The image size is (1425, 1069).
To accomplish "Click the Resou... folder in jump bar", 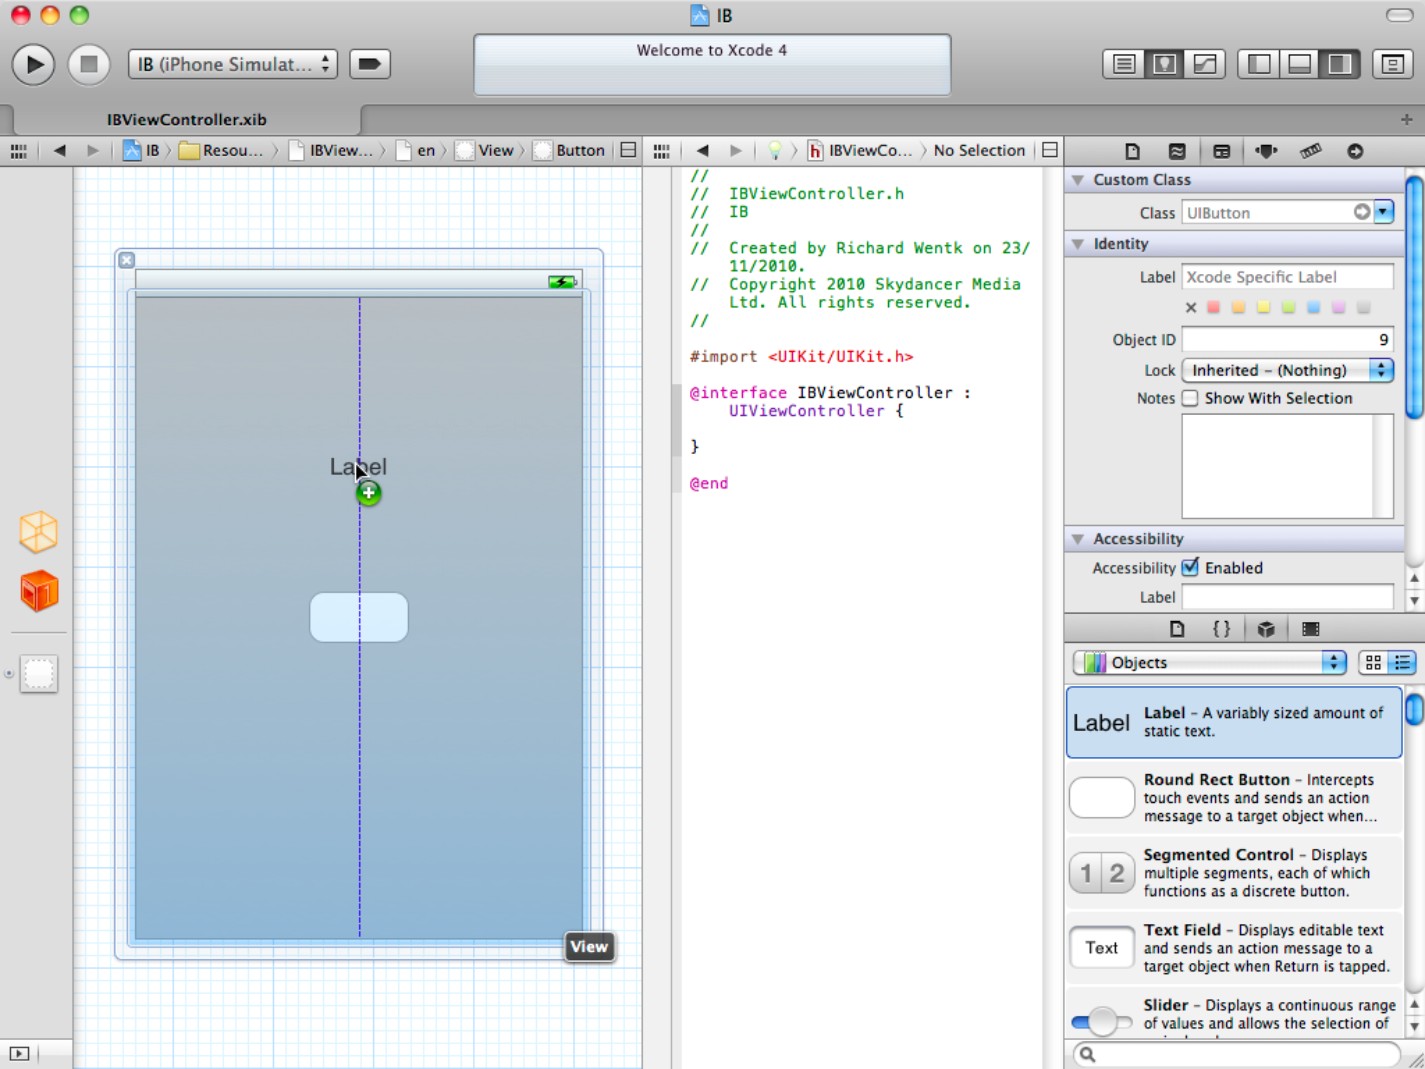I will tap(221, 151).
